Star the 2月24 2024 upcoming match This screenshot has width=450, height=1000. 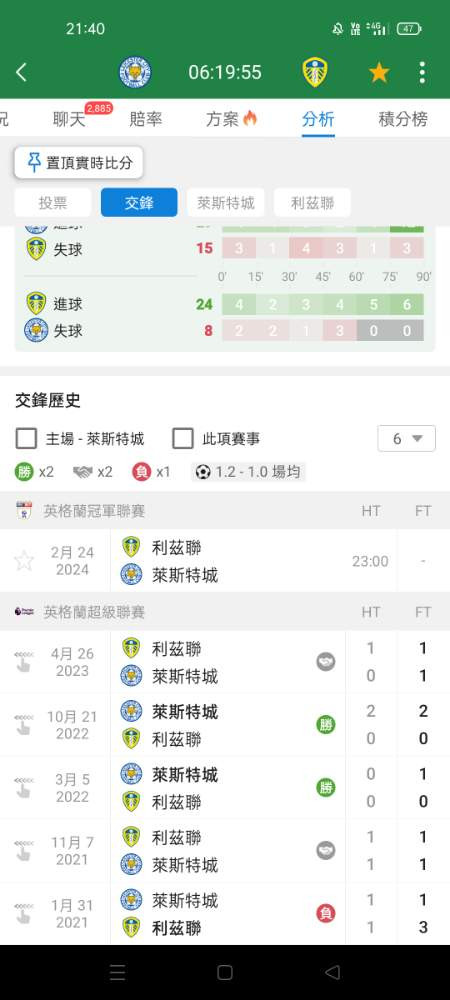click(x=24, y=561)
